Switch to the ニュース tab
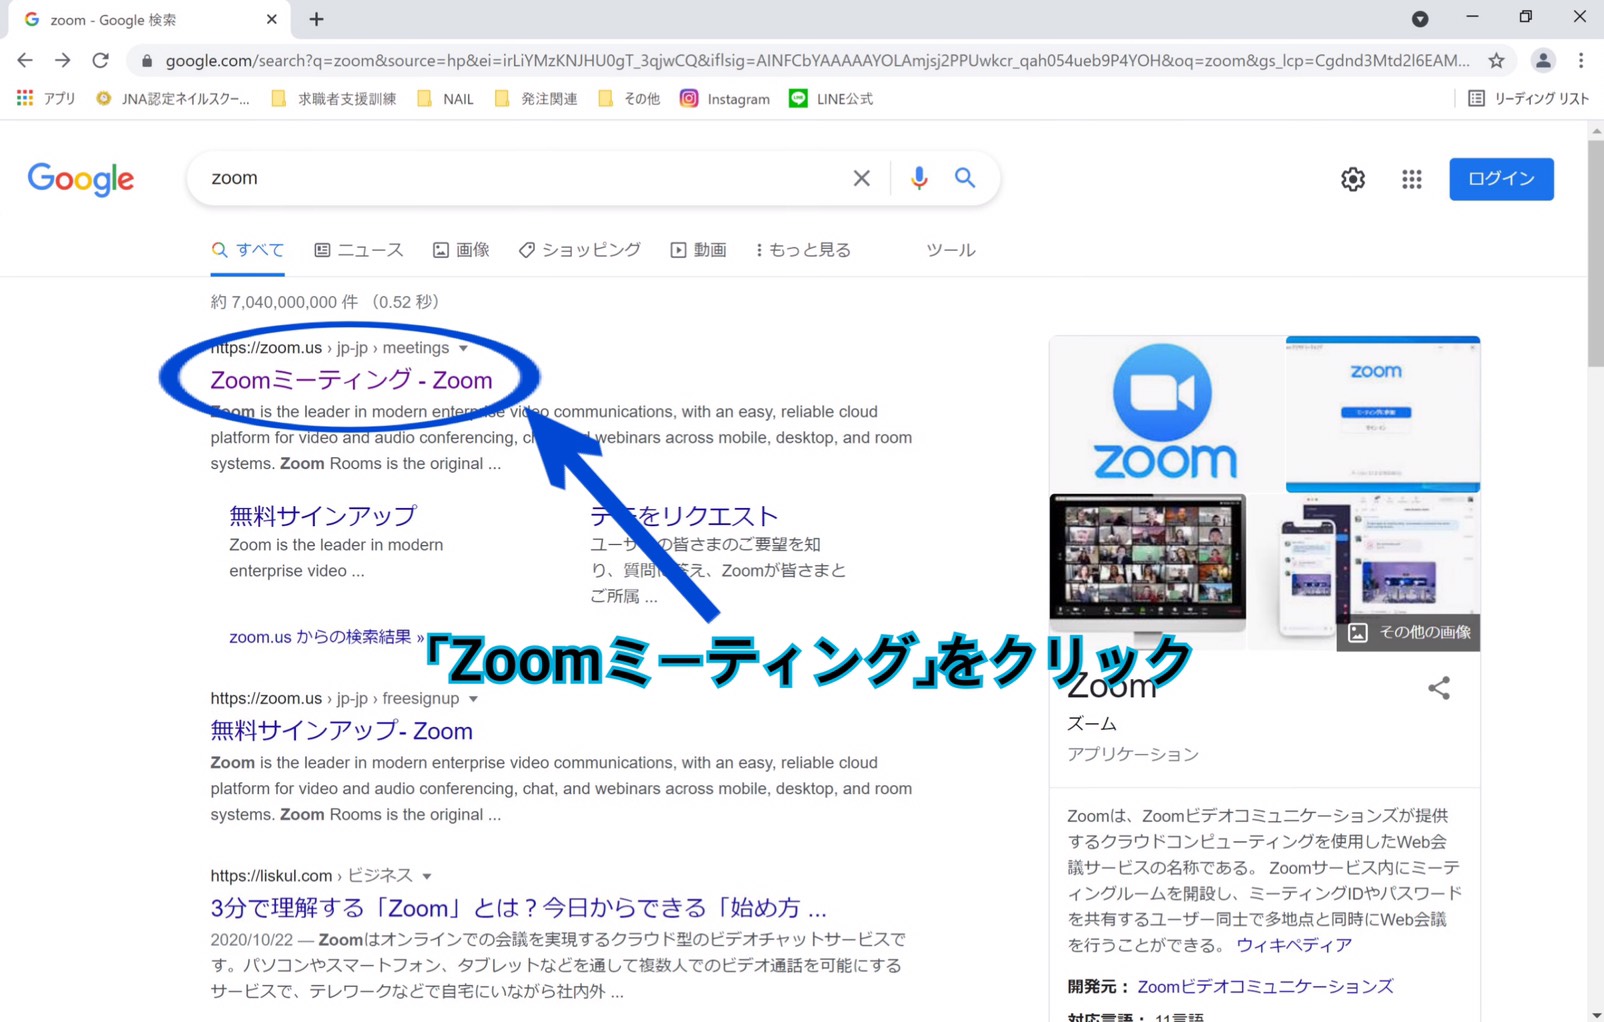The height and width of the screenshot is (1022, 1604). coord(359,250)
